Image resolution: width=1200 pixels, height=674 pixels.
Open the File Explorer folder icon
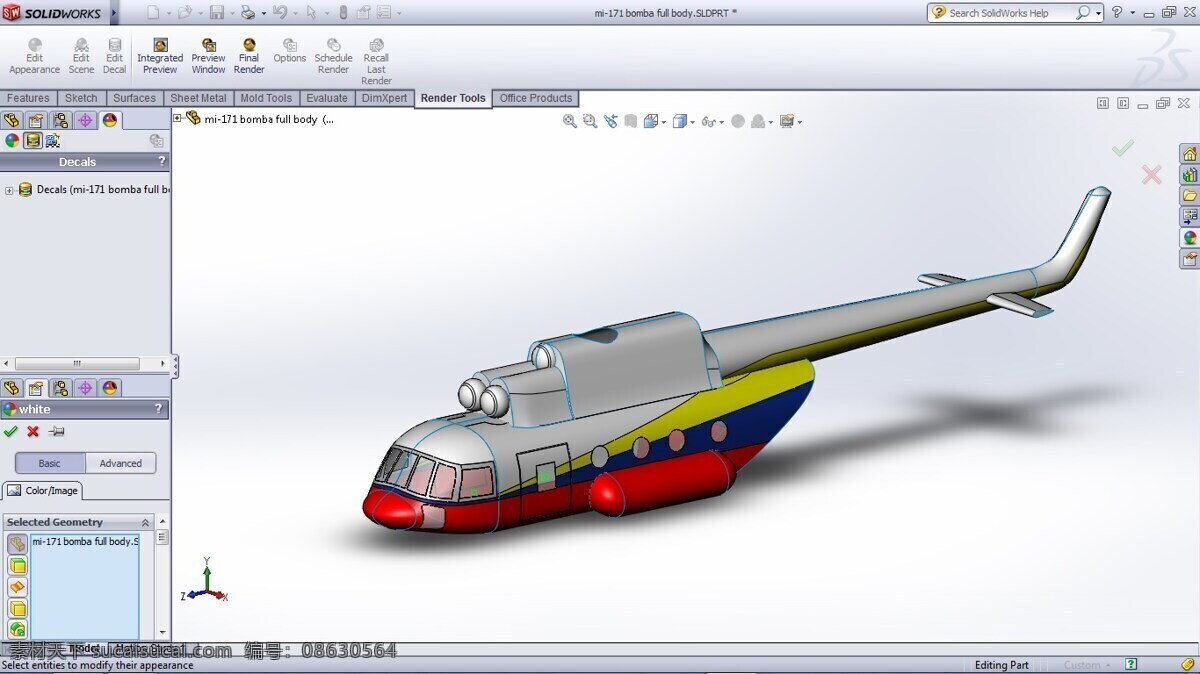pyautogui.click(x=1189, y=196)
